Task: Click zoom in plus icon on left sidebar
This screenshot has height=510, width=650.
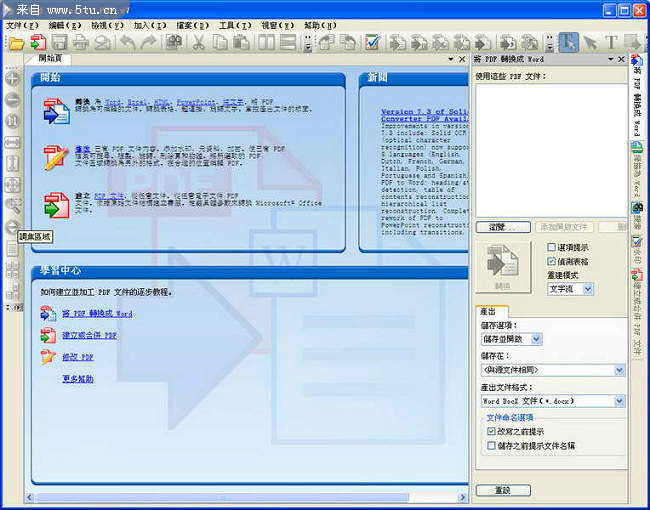Action: click(x=12, y=79)
